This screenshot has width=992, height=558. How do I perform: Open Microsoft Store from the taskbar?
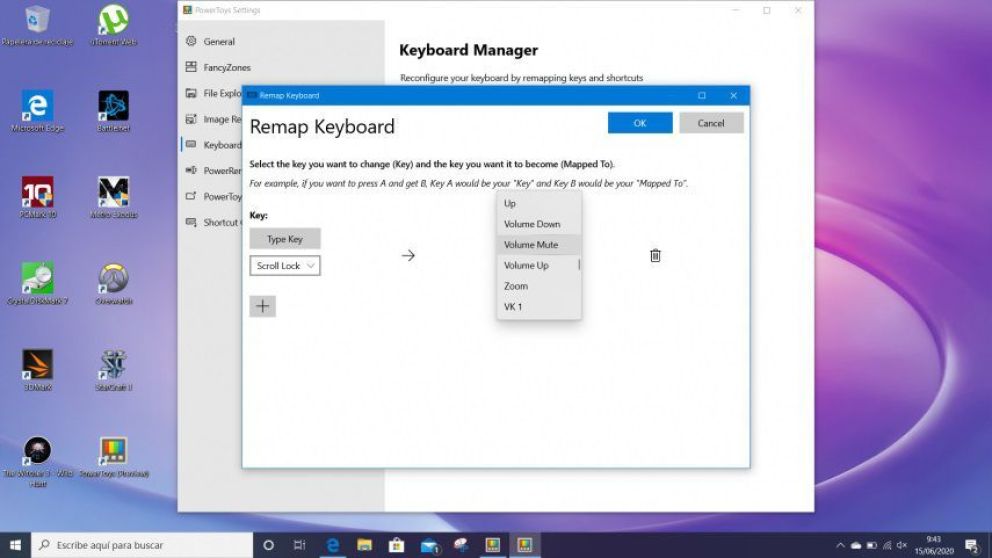click(x=397, y=545)
